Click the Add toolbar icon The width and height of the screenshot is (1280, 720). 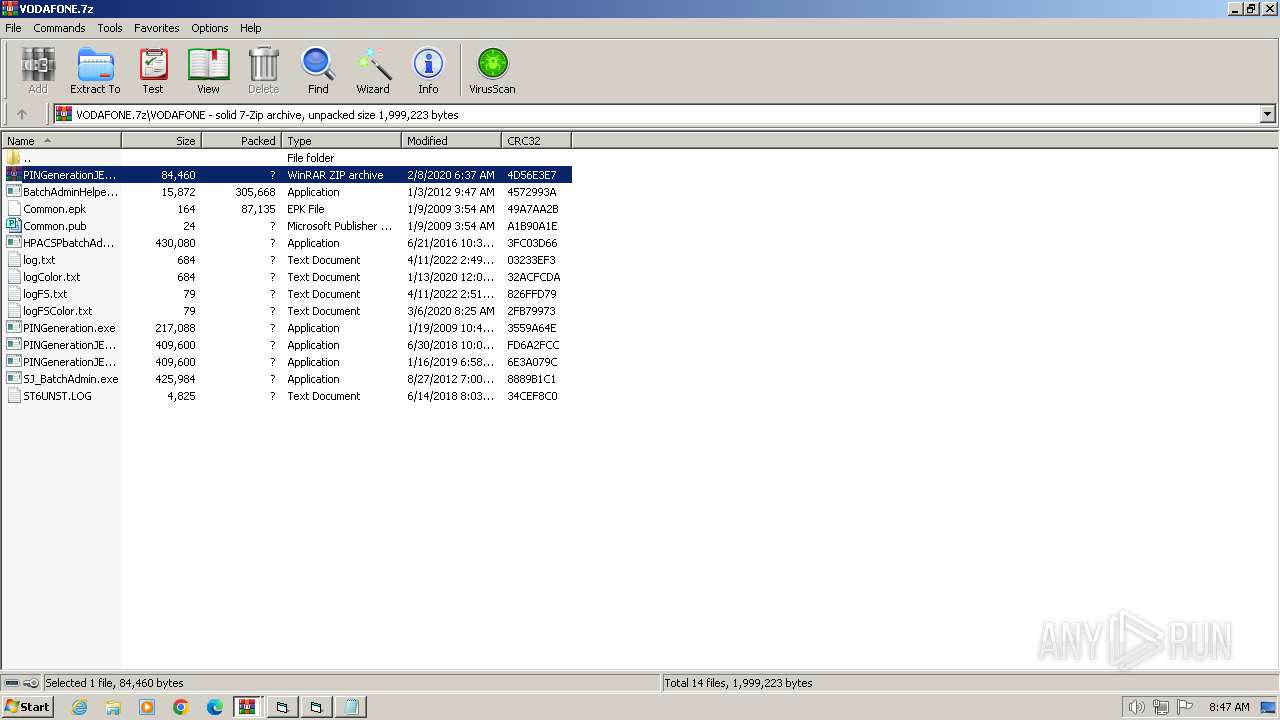(x=38, y=71)
